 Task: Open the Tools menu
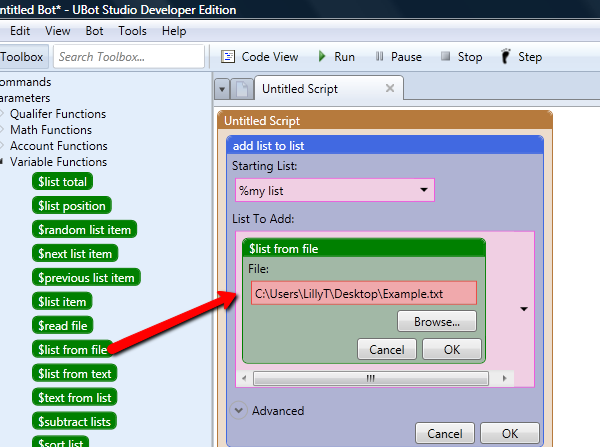pyautogui.click(x=132, y=31)
